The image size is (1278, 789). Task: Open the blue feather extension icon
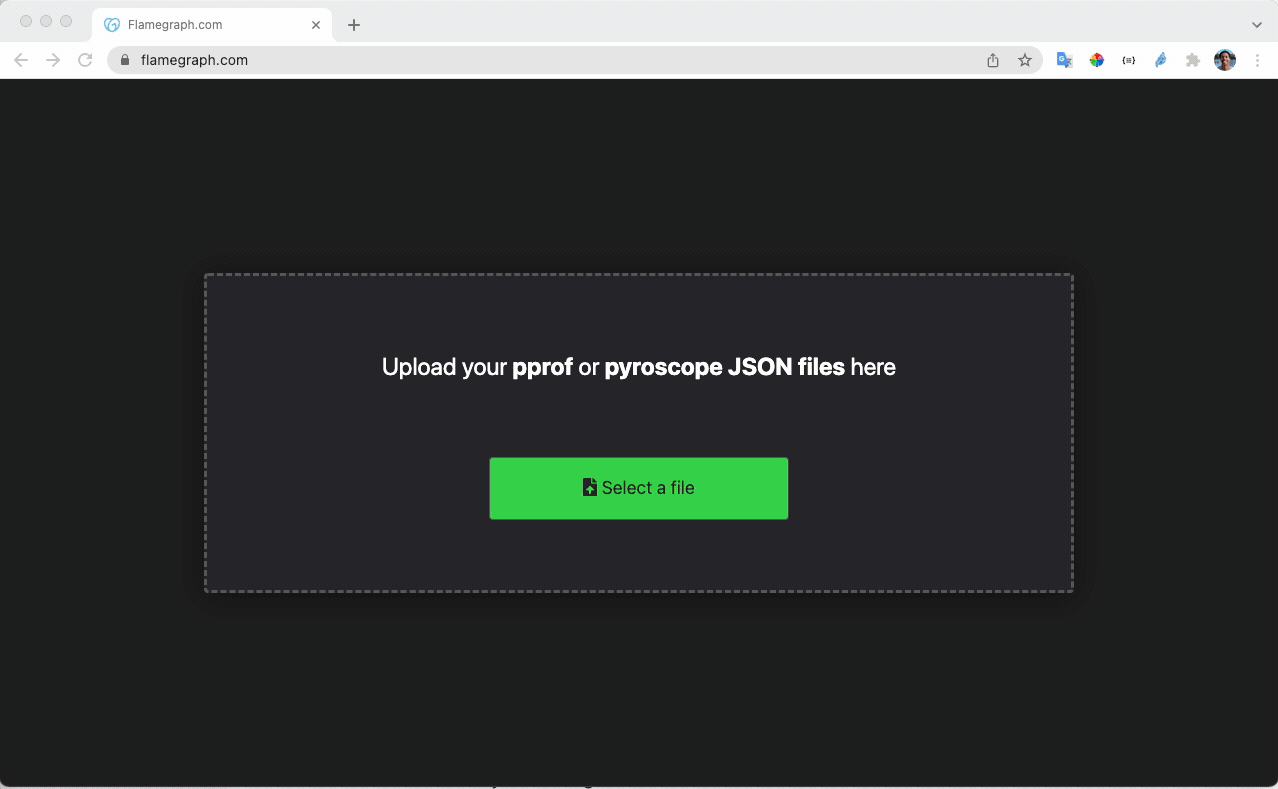[1161, 60]
